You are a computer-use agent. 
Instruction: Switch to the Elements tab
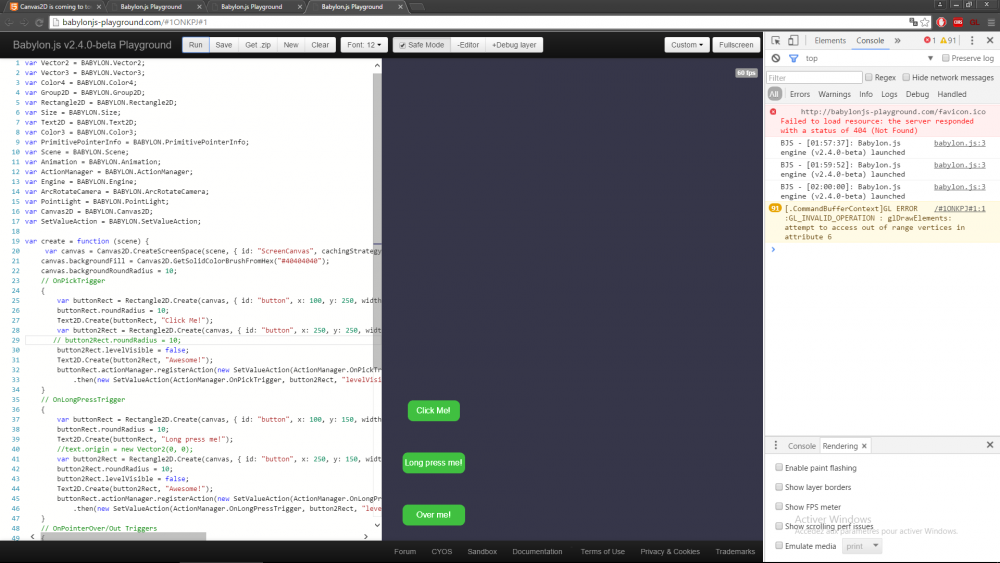[830, 40]
